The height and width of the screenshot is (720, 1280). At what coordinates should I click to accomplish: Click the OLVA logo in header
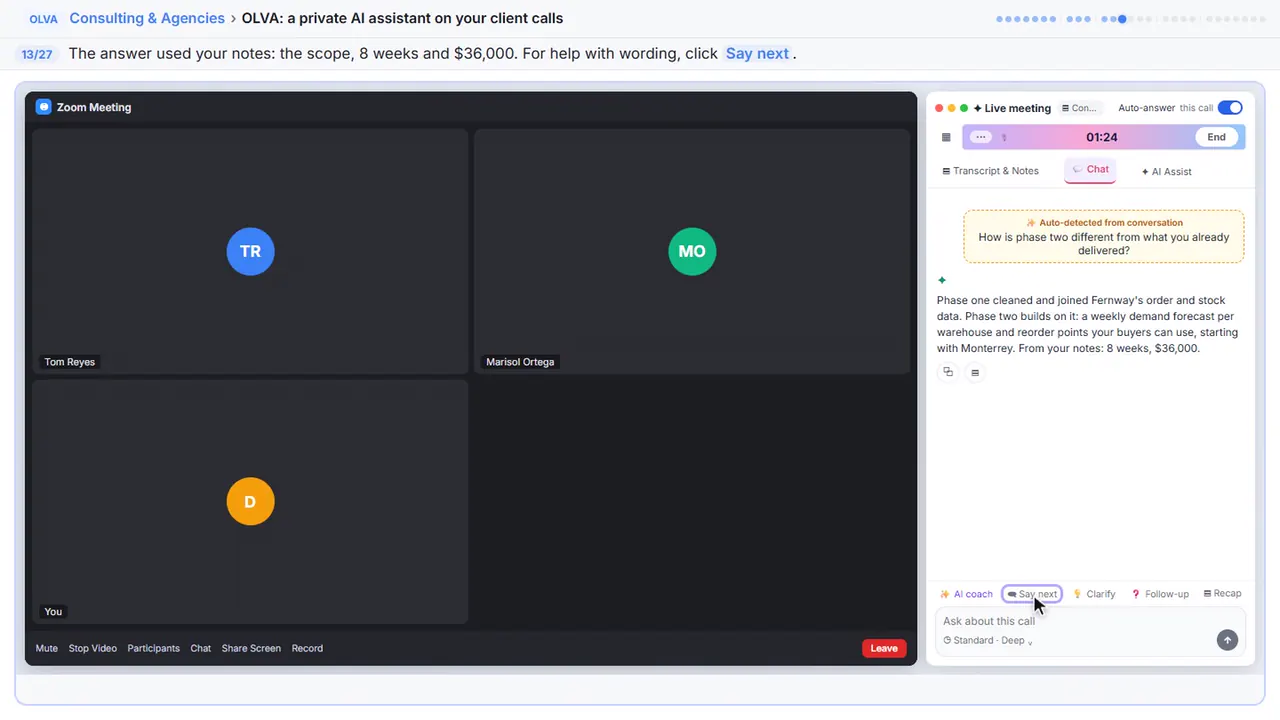click(x=43, y=19)
